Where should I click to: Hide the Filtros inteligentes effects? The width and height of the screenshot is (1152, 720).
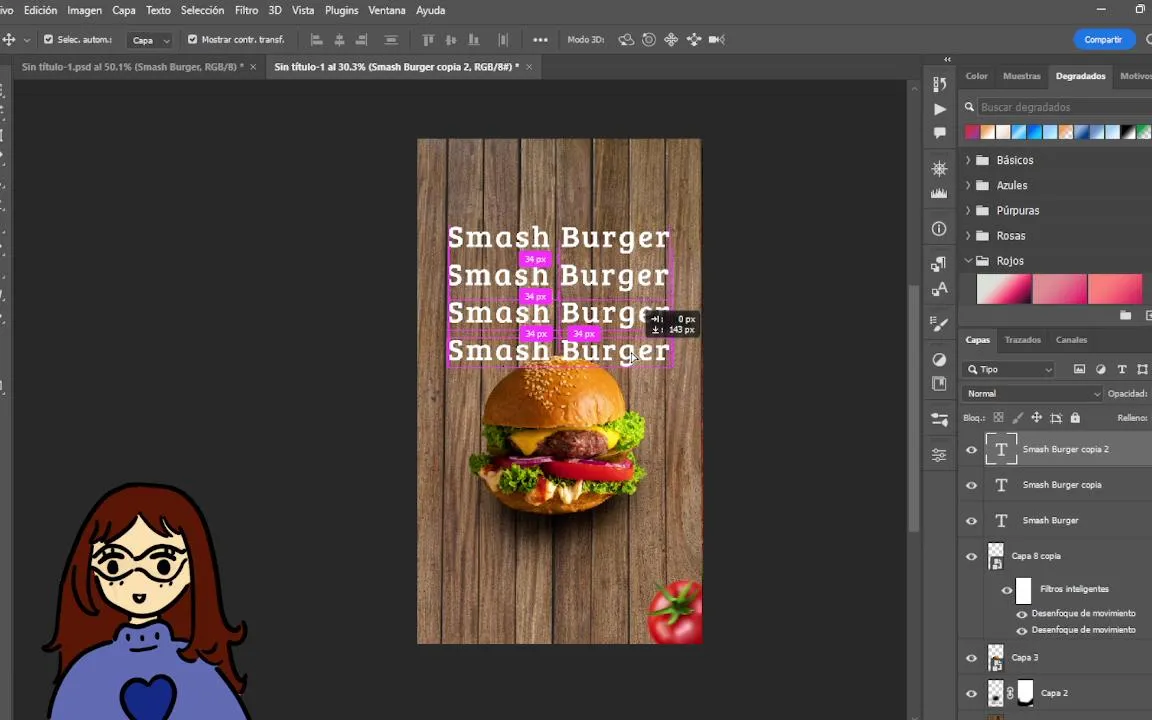(1007, 590)
